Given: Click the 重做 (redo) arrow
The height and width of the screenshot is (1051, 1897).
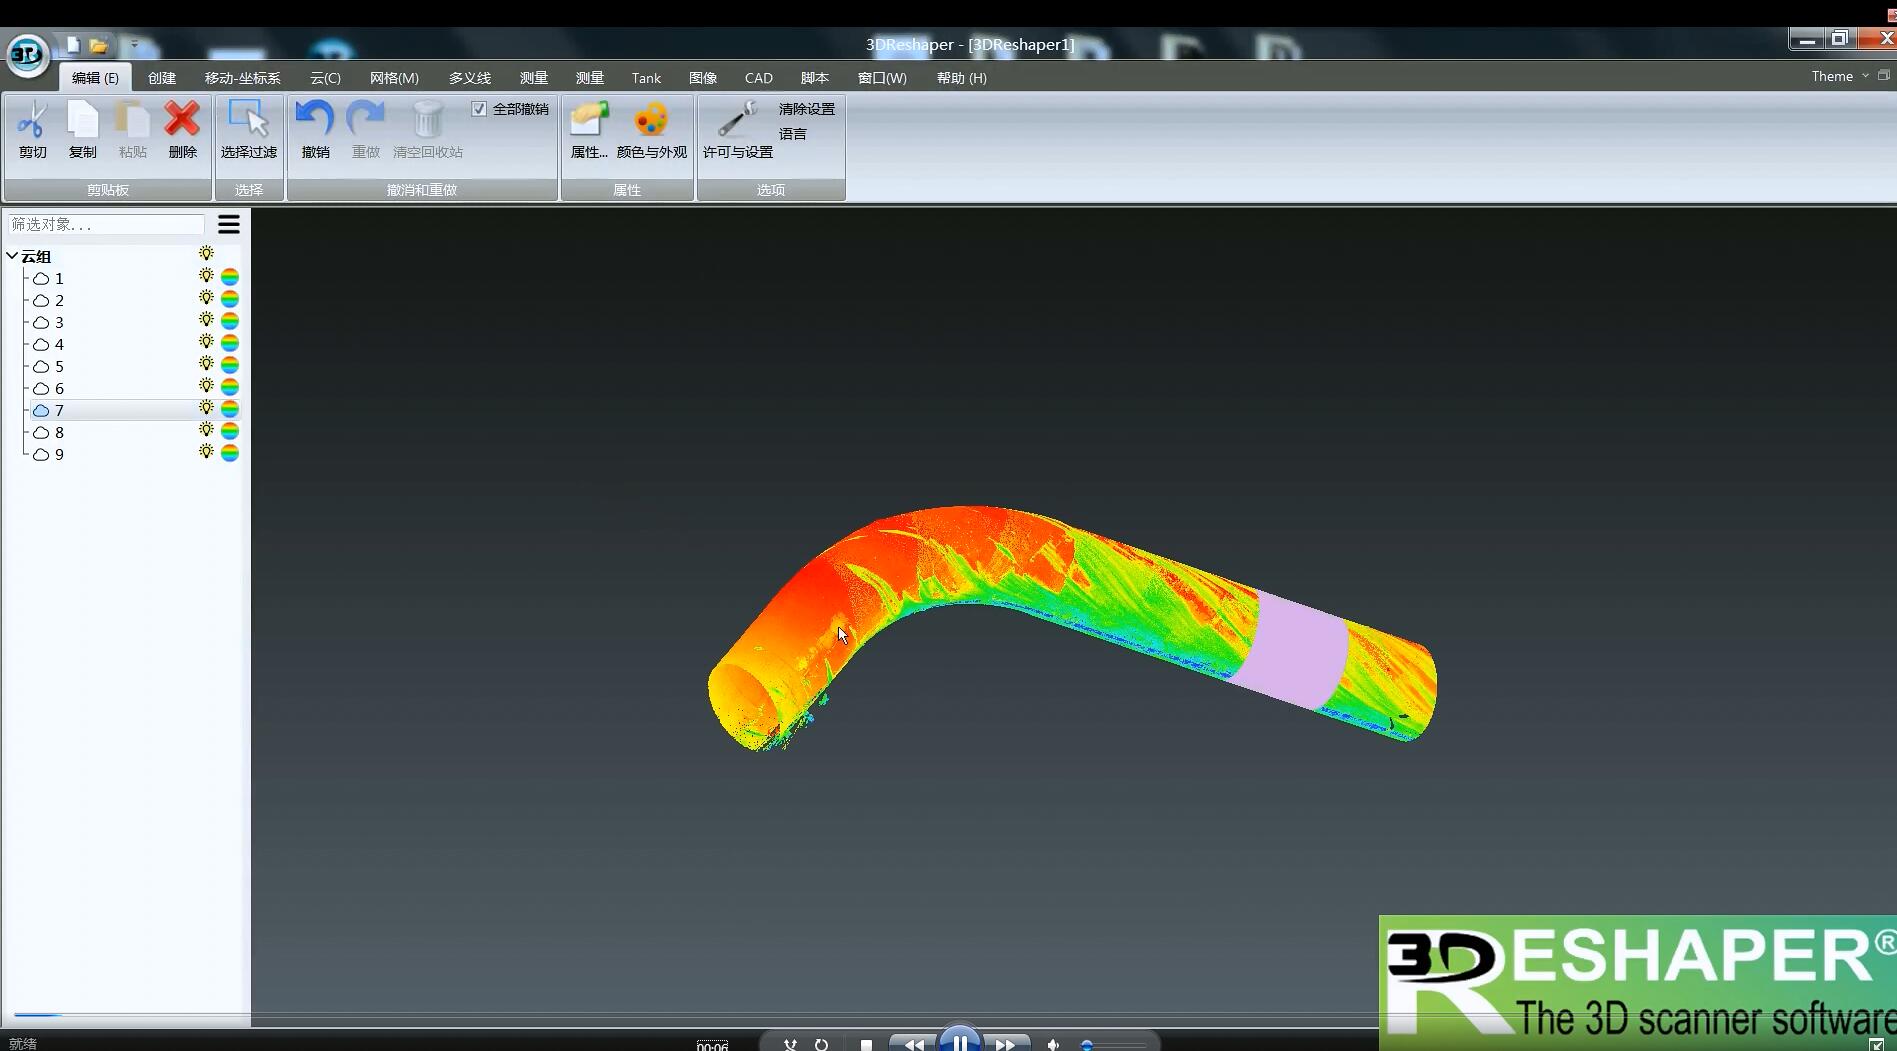Looking at the screenshot, I should tap(365, 130).
